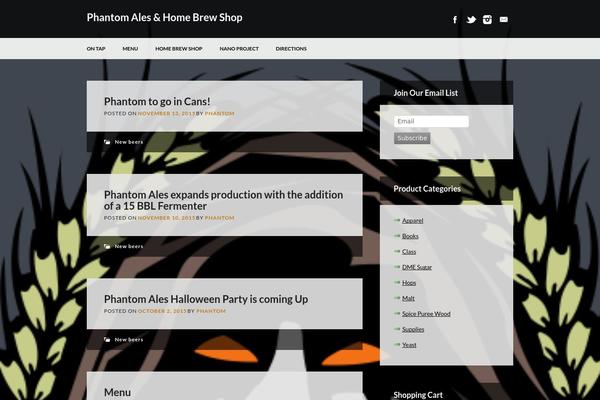Click the November 10 date on Fermenter post
The image size is (600, 400).
click(166, 218)
